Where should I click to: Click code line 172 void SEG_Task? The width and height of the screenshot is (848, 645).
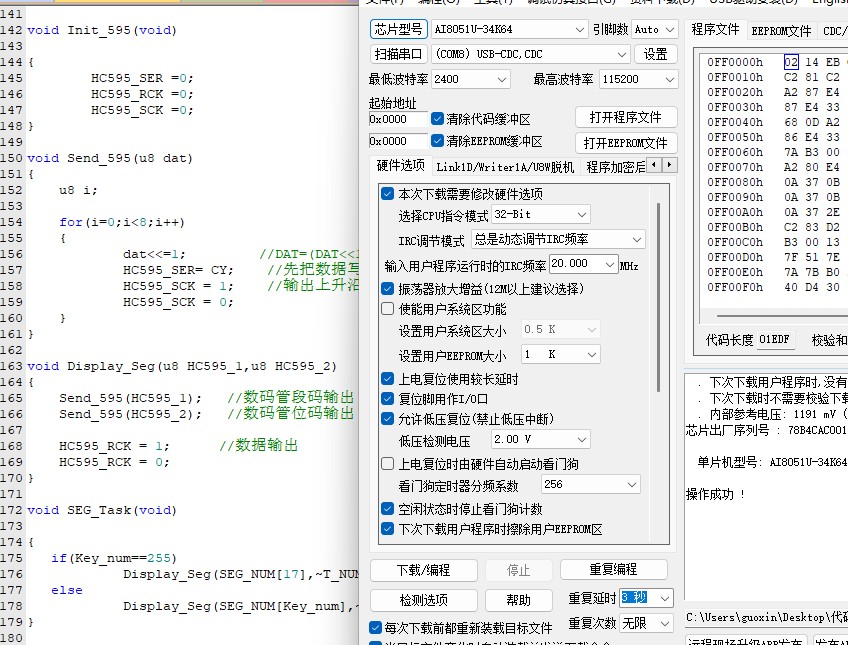(102, 510)
